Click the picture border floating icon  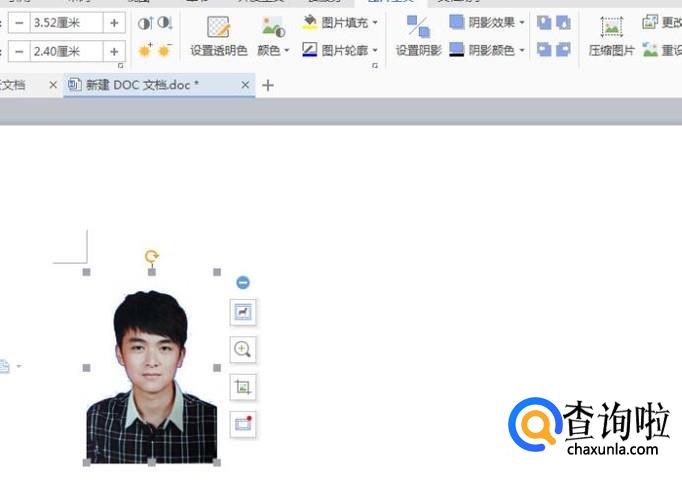coord(243,424)
